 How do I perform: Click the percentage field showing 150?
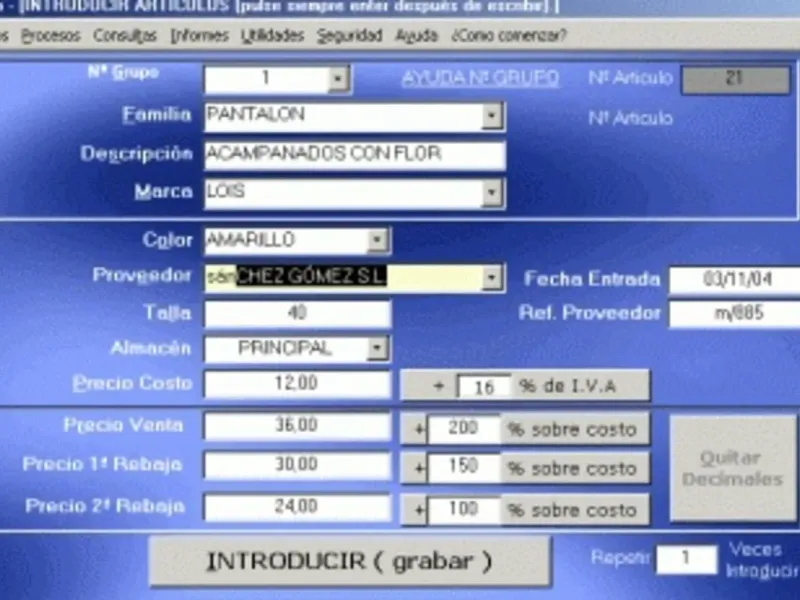click(x=464, y=468)
